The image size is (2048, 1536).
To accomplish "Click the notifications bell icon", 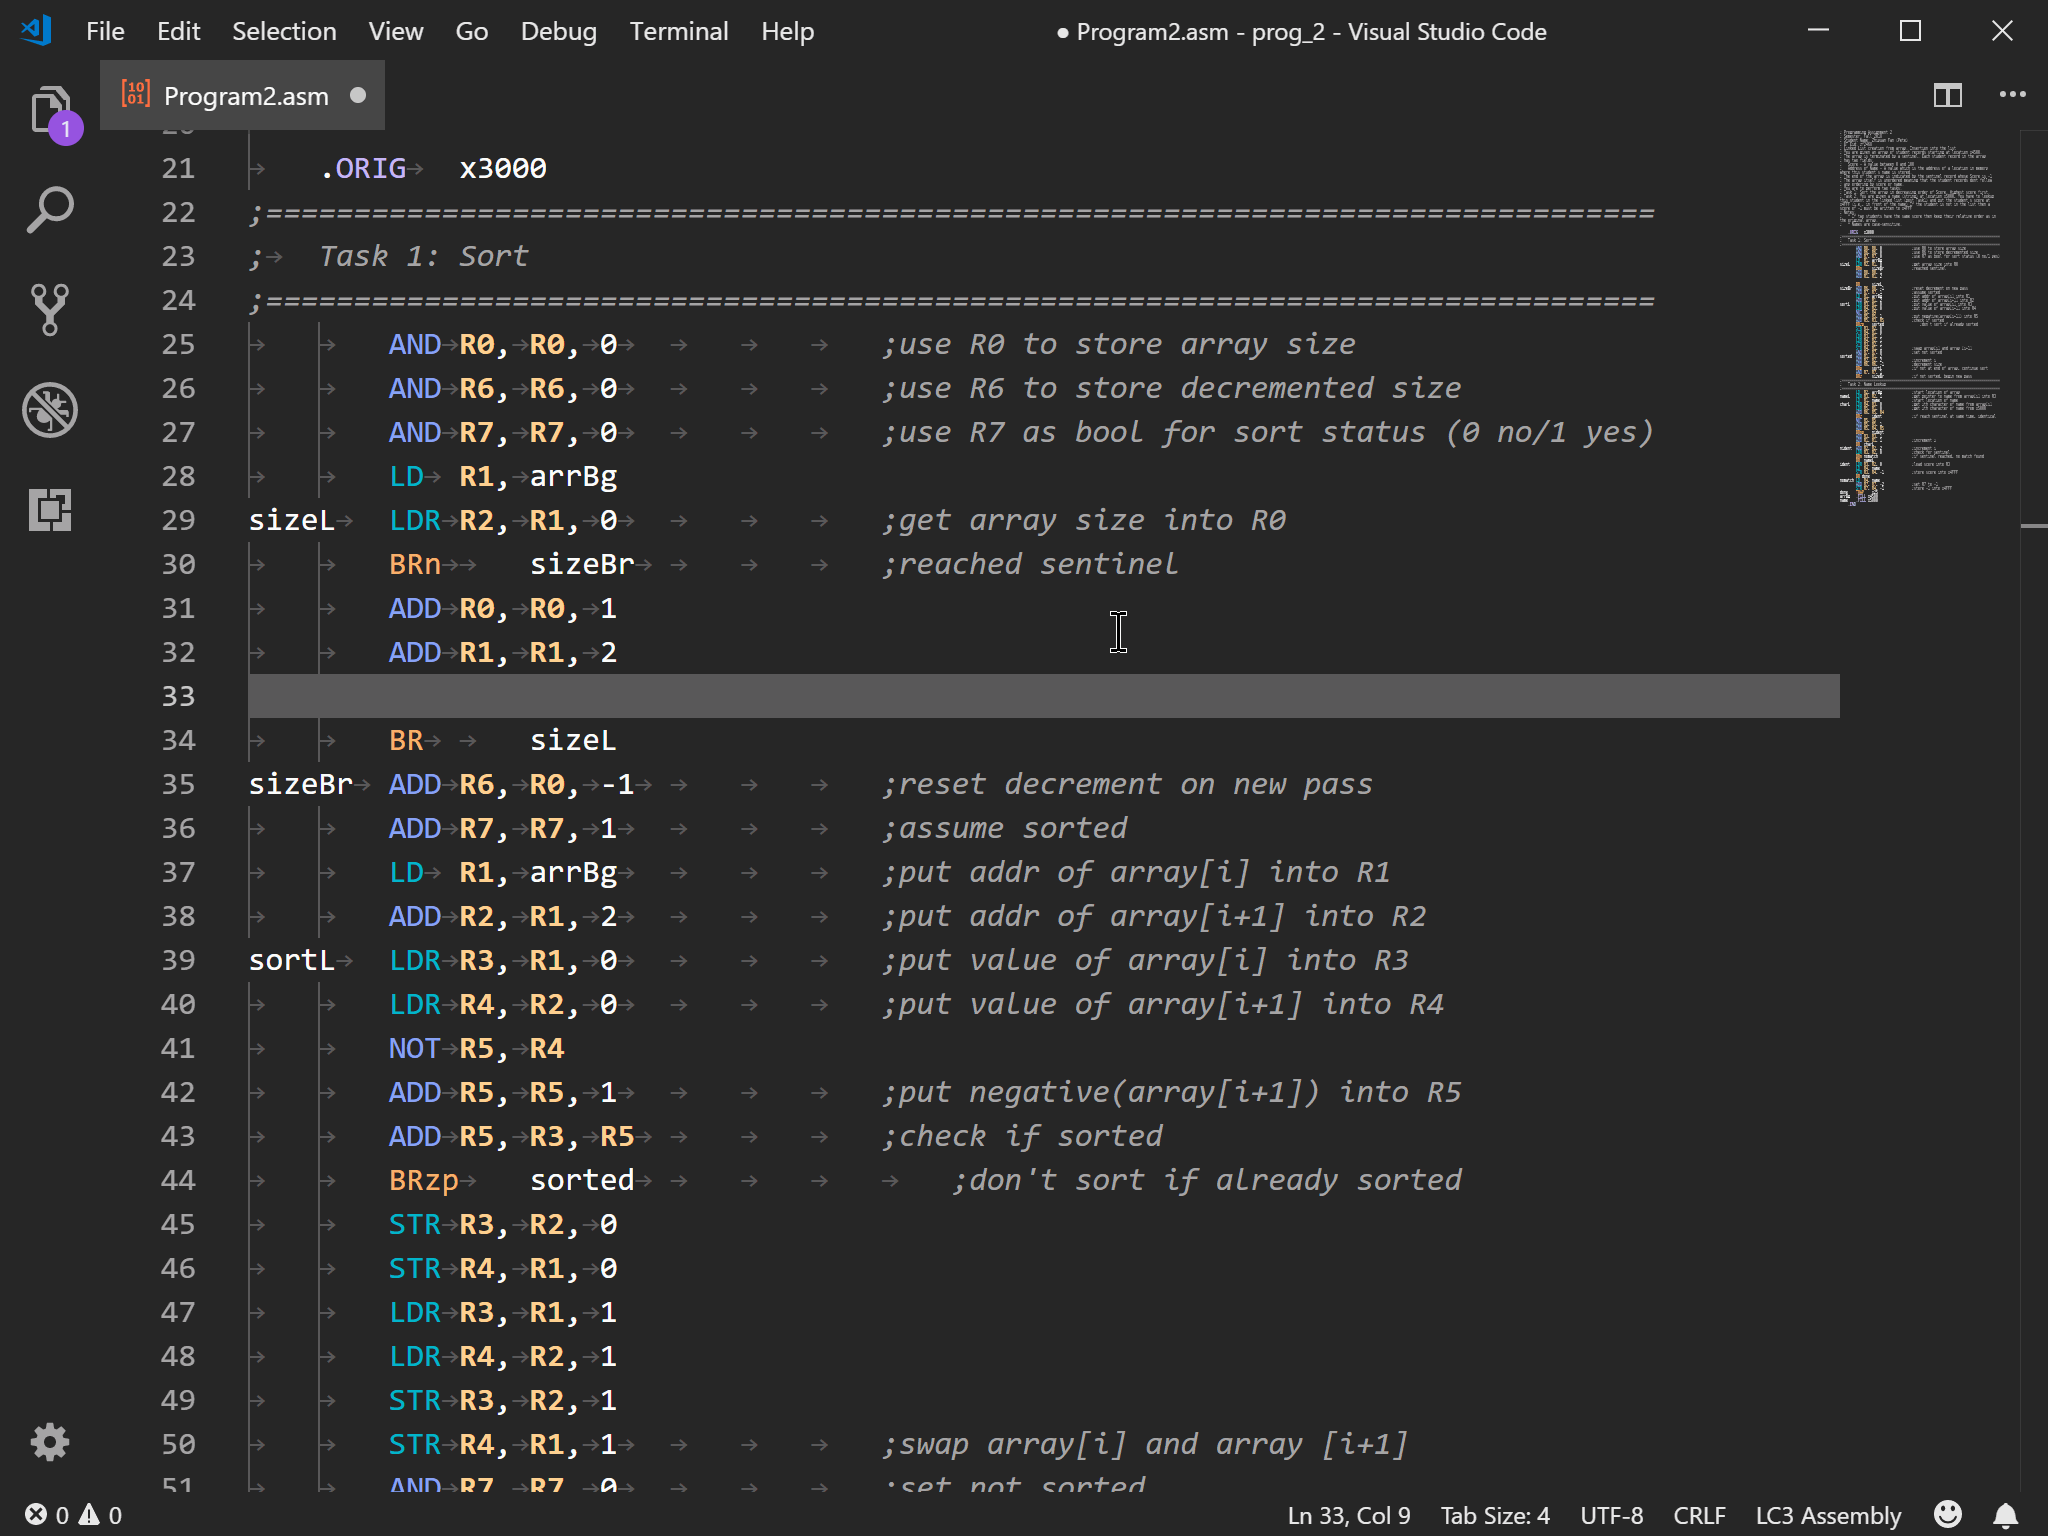I will click(x=2005, y=1515).
